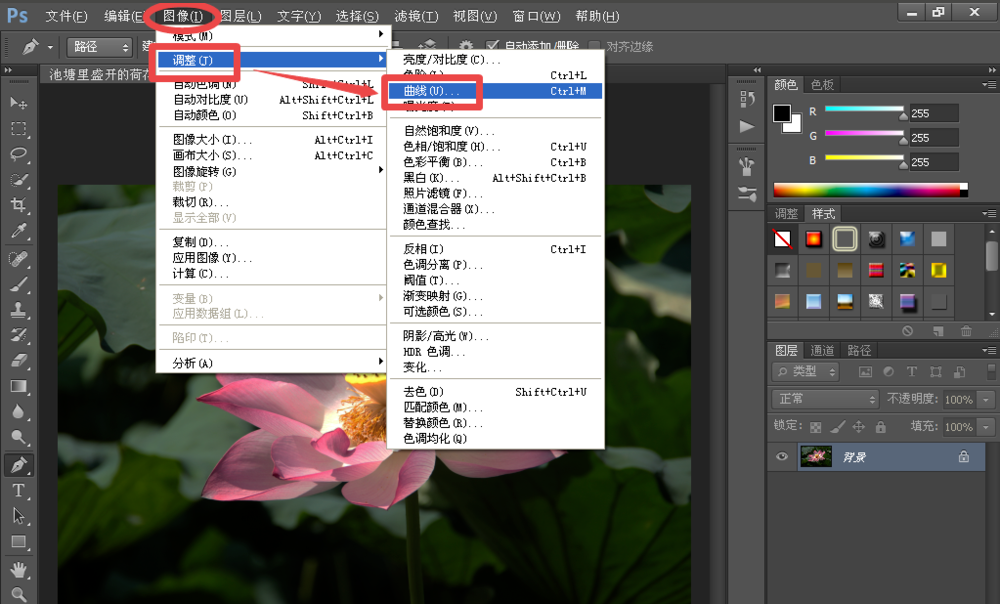Select the Crop tool
This screenshot has width=1000, height=604.
(18, 205)
